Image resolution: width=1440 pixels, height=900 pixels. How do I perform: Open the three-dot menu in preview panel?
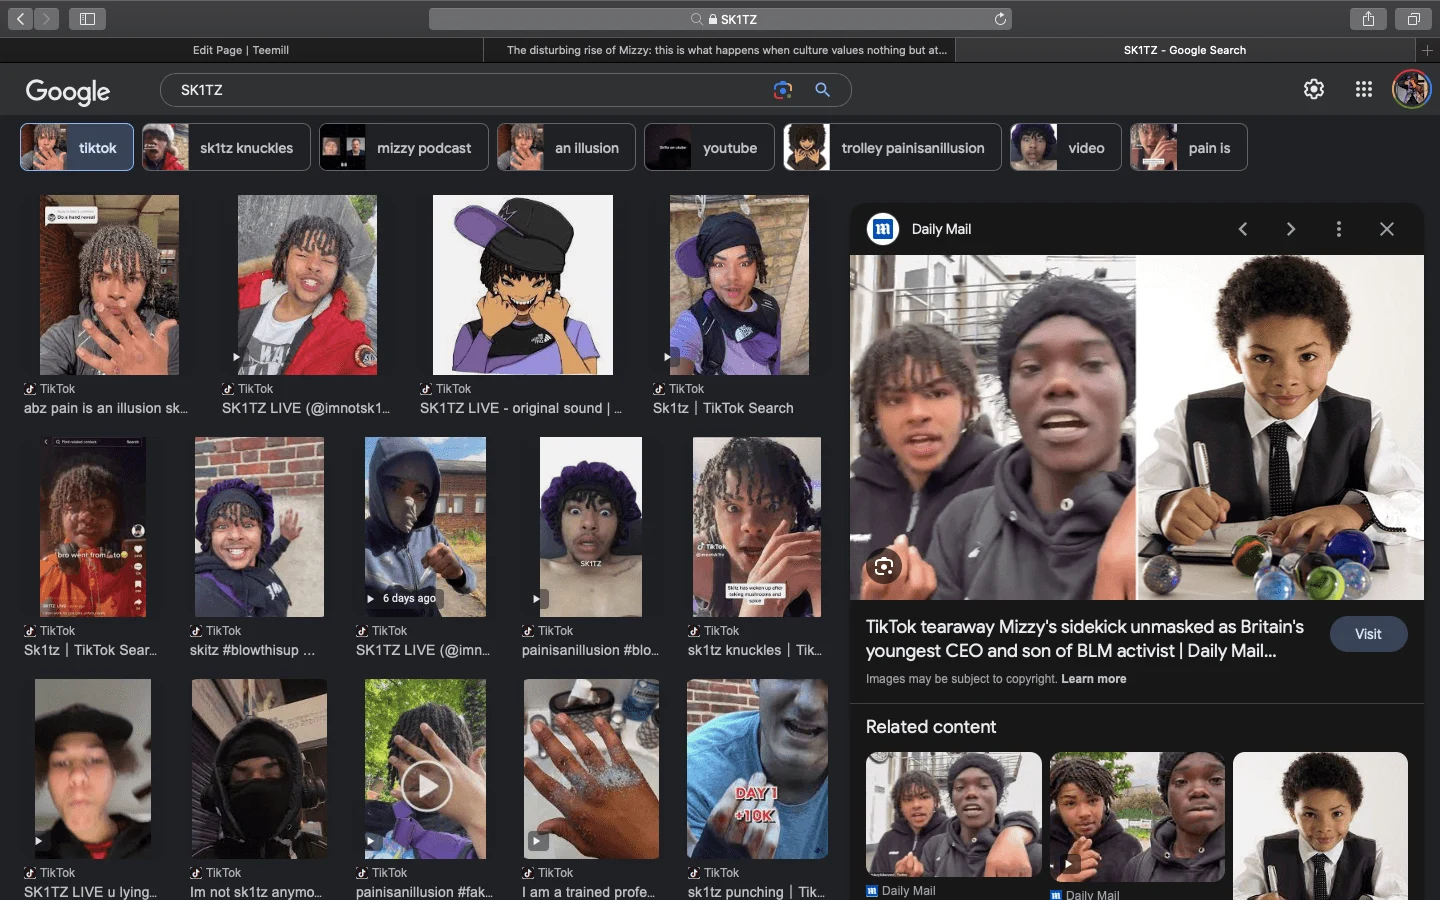tap(1338, 229)
